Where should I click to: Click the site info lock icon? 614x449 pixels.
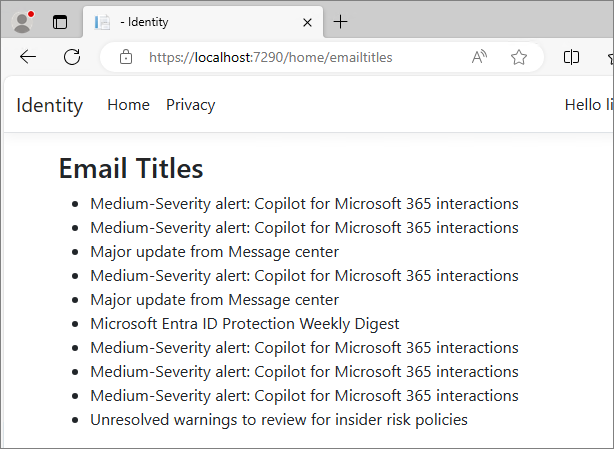126,57
